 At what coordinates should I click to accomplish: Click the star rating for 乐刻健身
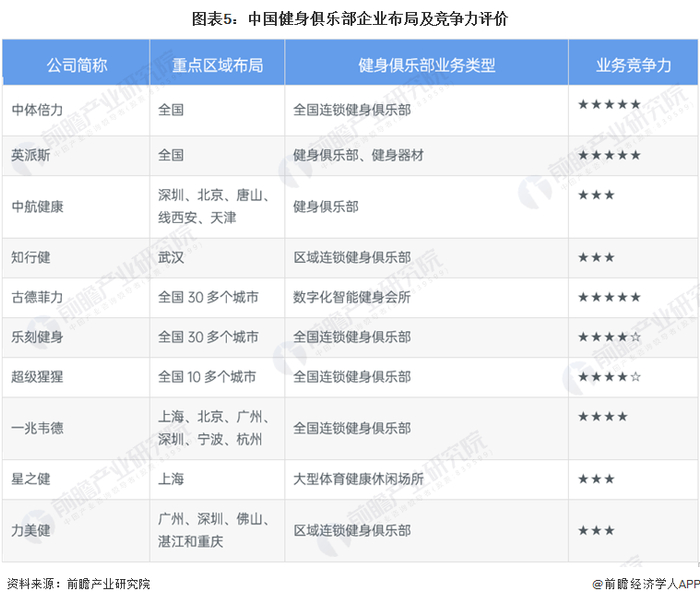coord(609,337)
